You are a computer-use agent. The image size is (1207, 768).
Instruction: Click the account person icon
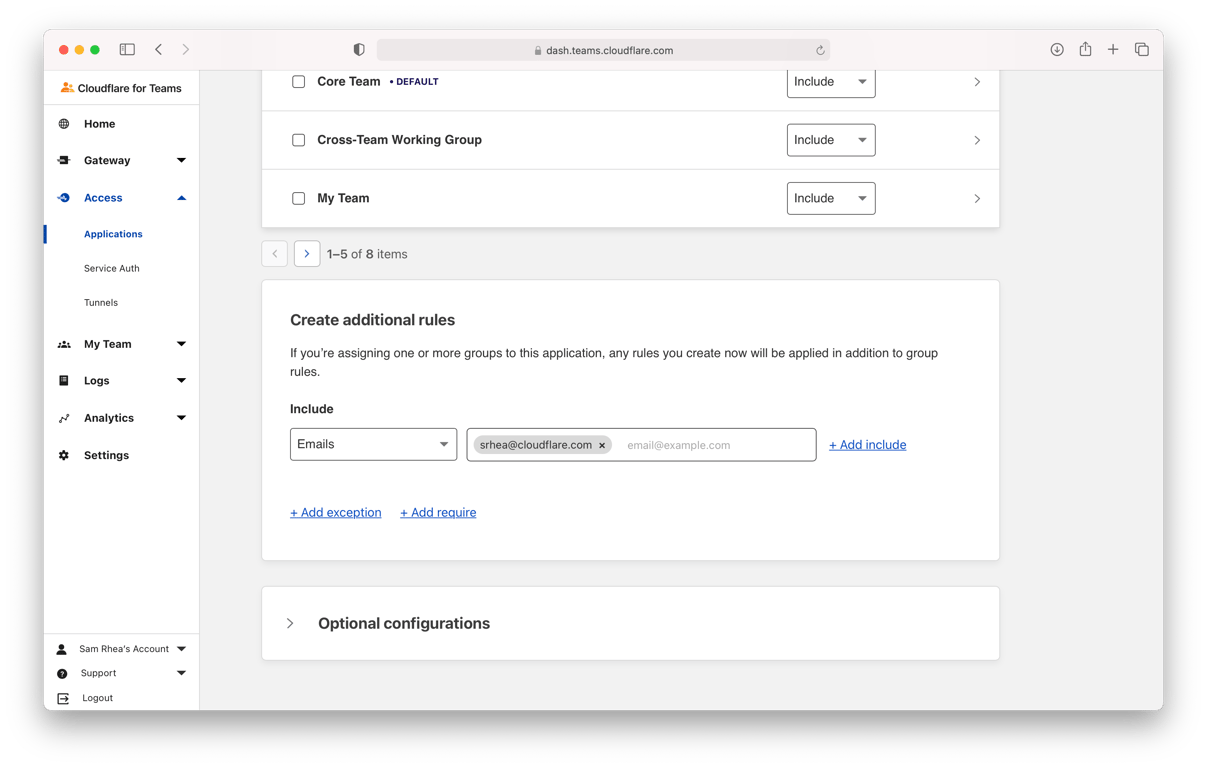pos(62,649)
